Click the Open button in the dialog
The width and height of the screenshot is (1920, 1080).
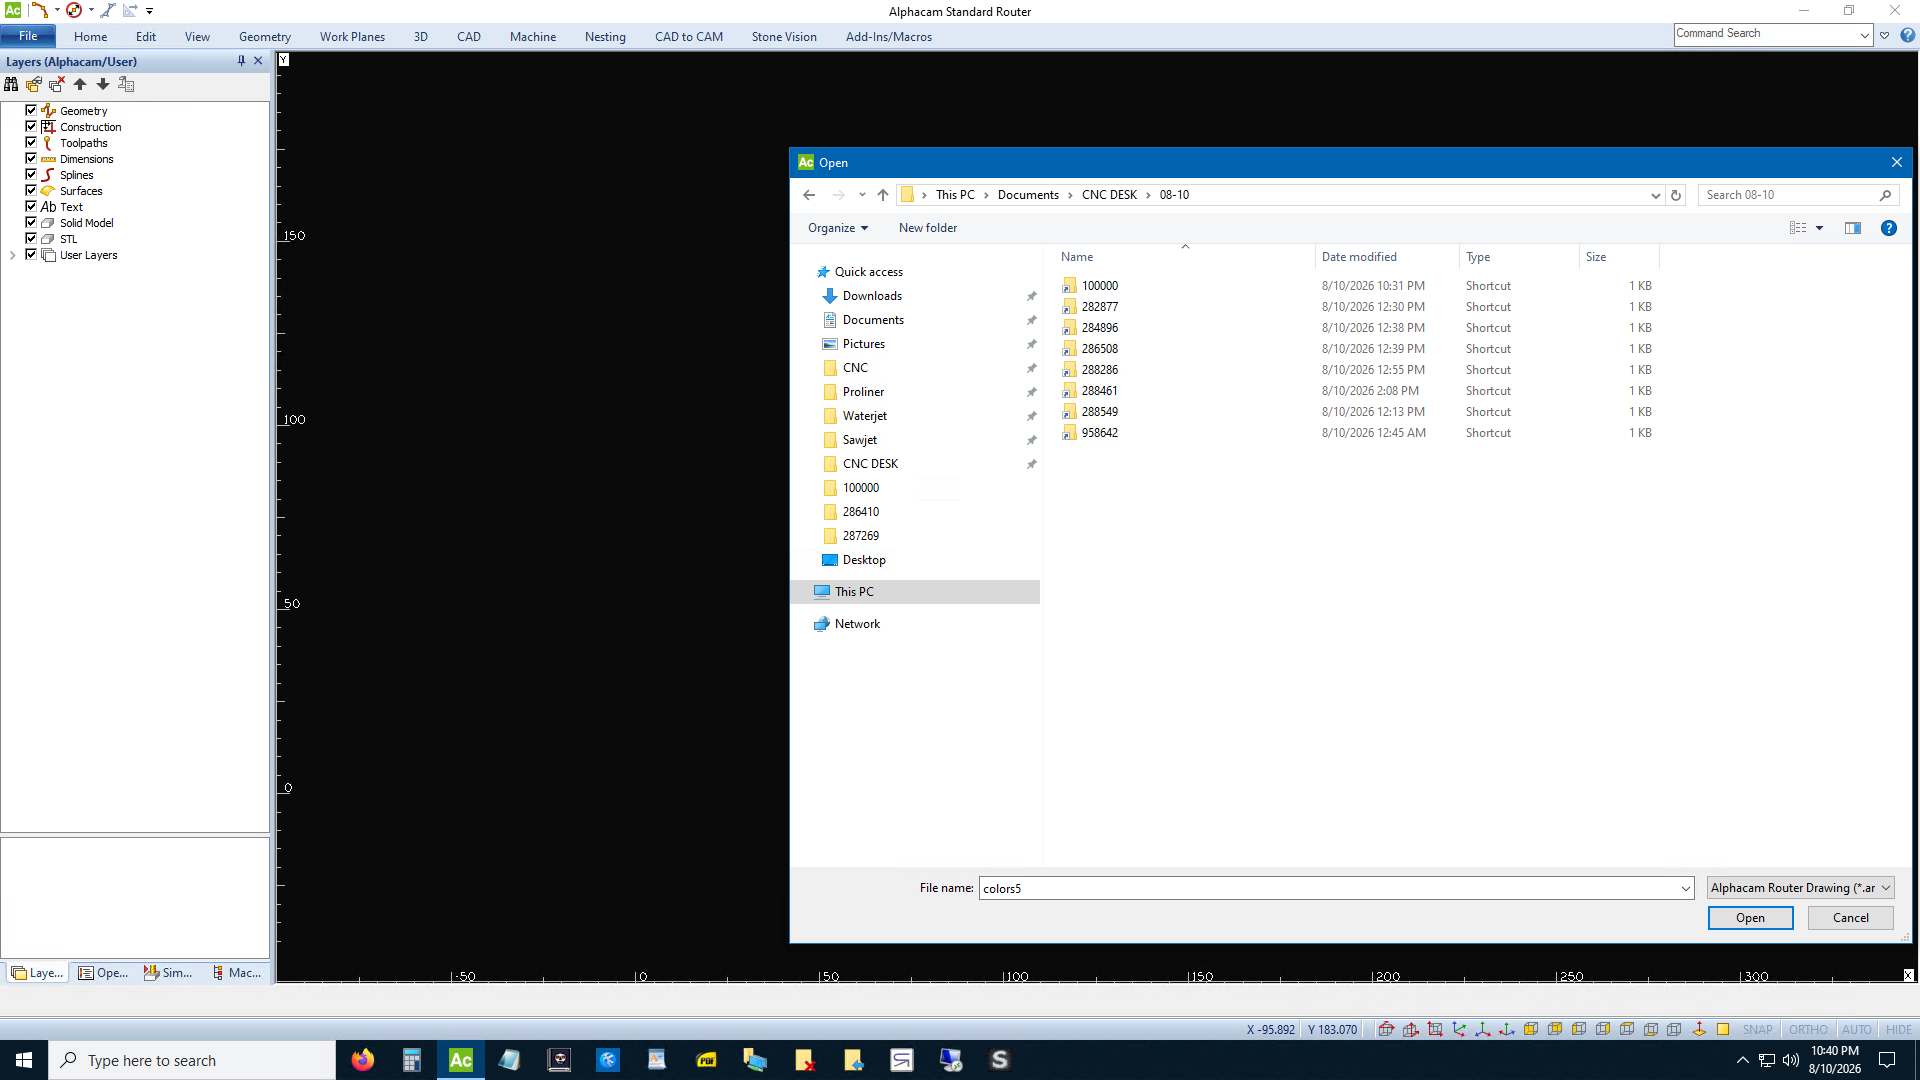pyautogui.click(x=1750, y=918)
